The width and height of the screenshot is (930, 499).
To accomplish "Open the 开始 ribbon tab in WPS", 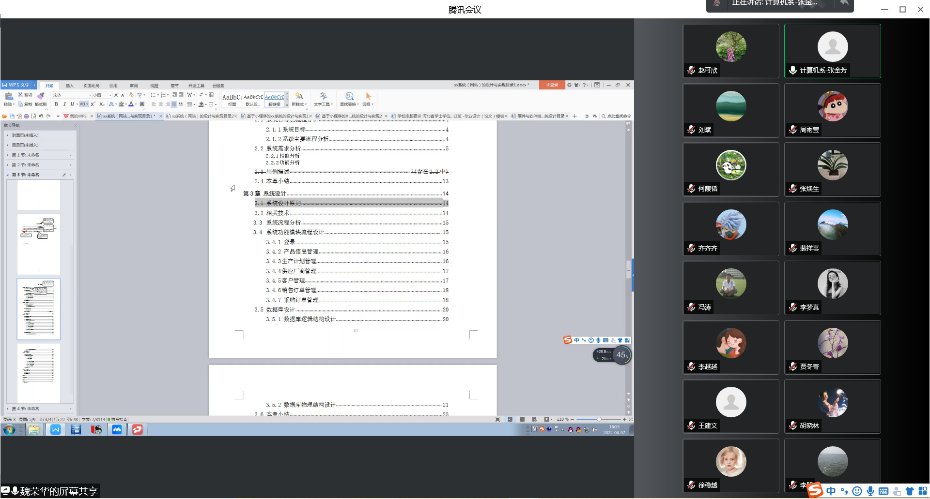I will pyautogui.click(x=49, y=85).
